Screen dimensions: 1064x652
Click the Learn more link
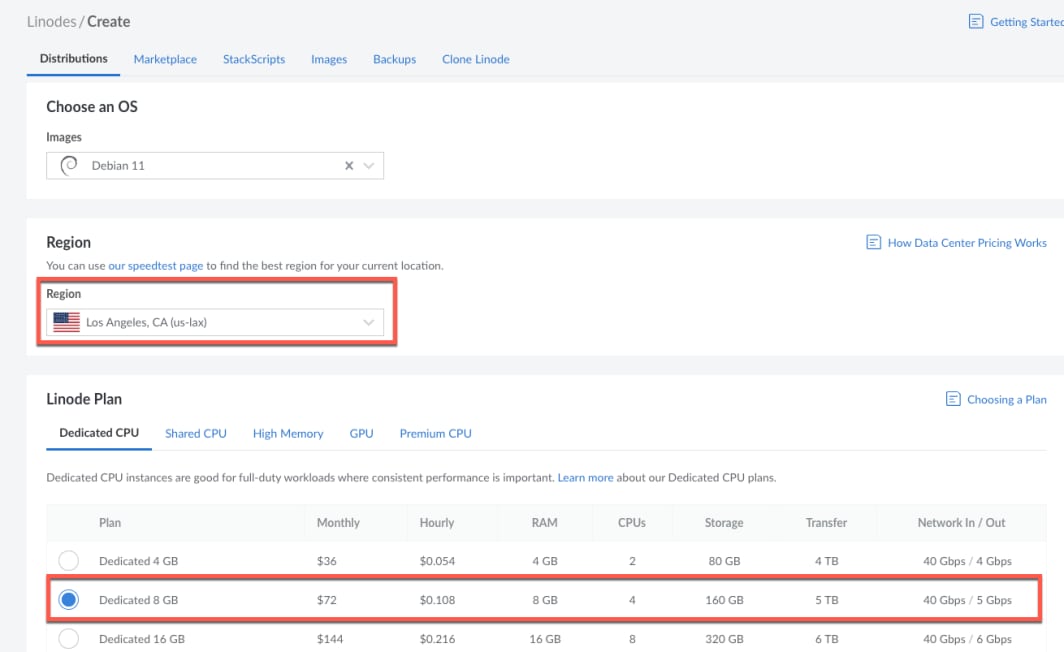tap(585, 478)
